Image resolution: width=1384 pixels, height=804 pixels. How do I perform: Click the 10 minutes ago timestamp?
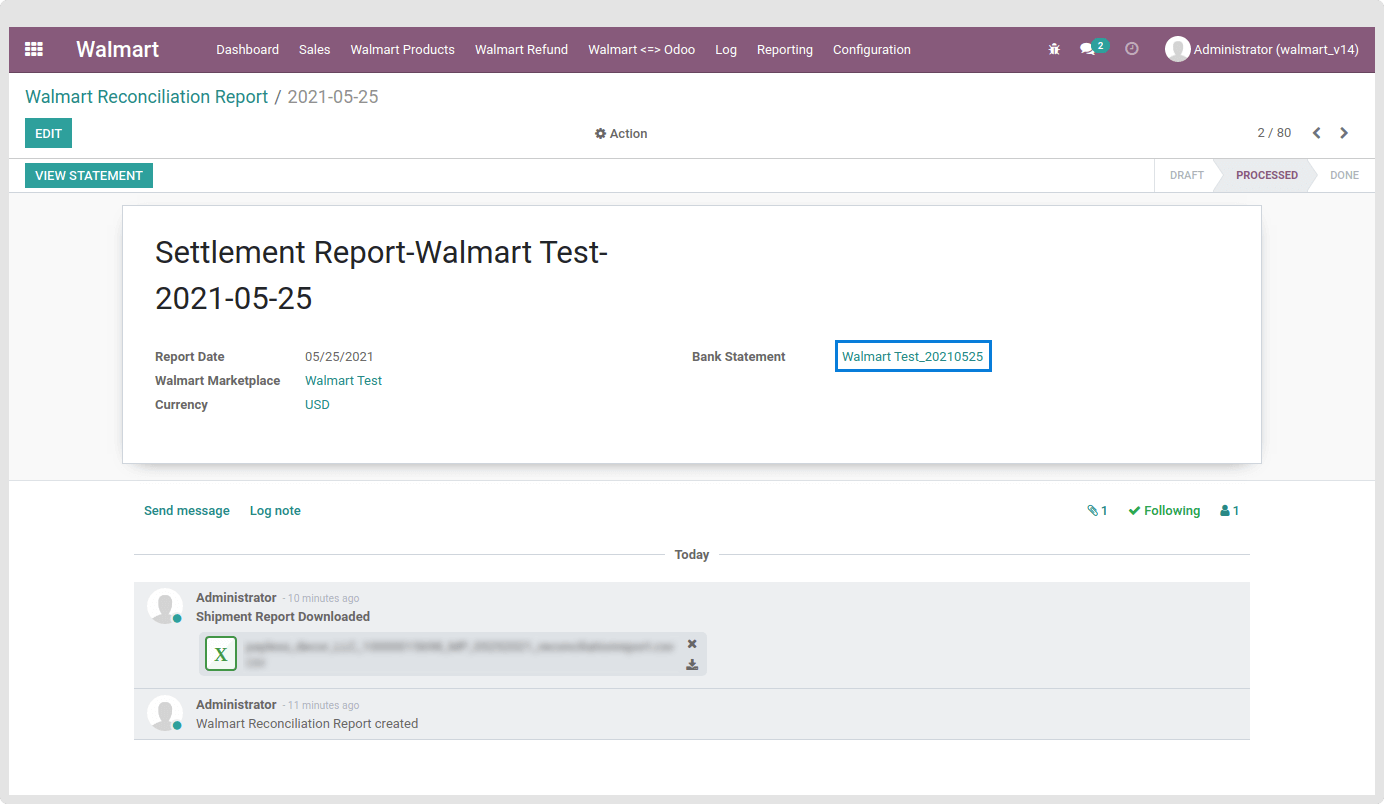(x=323, y=599)
